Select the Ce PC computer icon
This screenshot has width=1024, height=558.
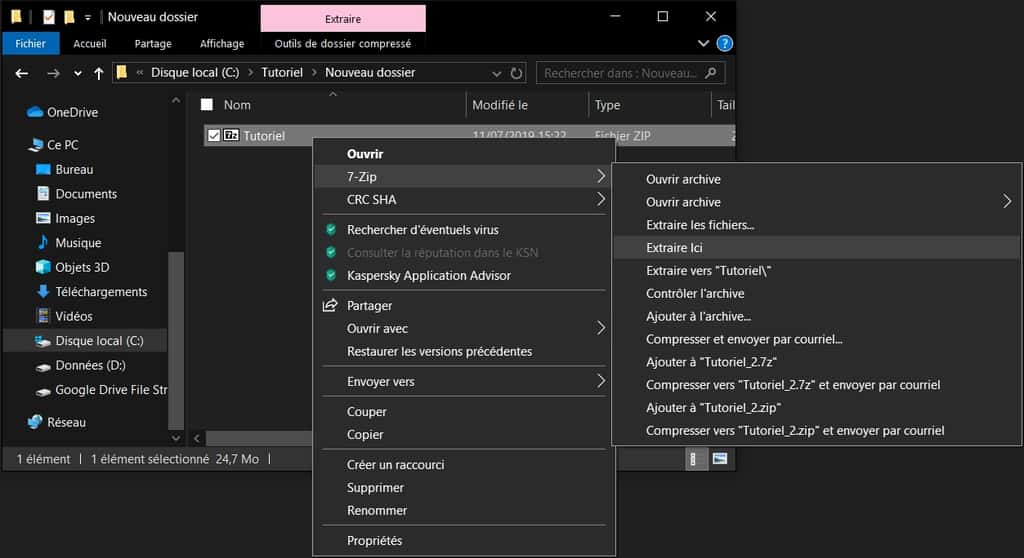click(x=36, y=144)
